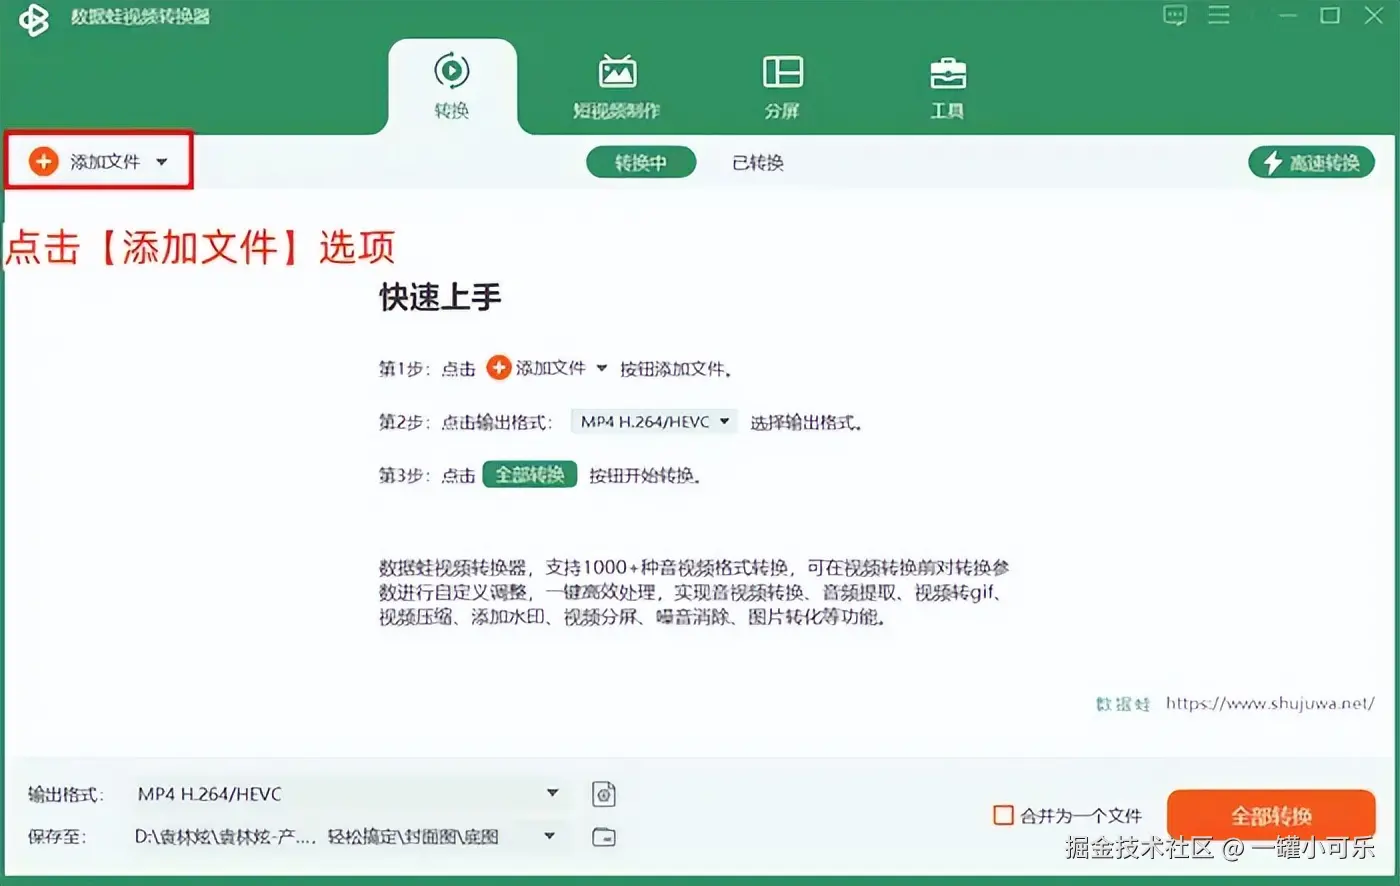Enable the 合并为一个文件 checkbox
Screen dimensions: 1400x886
click(x=1003, y=815)
